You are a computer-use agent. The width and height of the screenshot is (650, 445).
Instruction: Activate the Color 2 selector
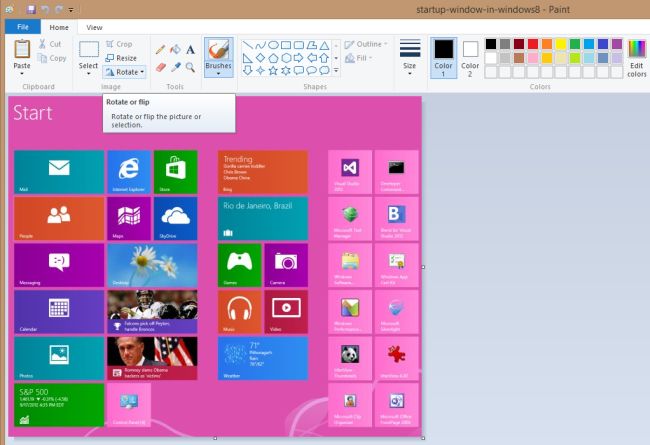[470, 58]
